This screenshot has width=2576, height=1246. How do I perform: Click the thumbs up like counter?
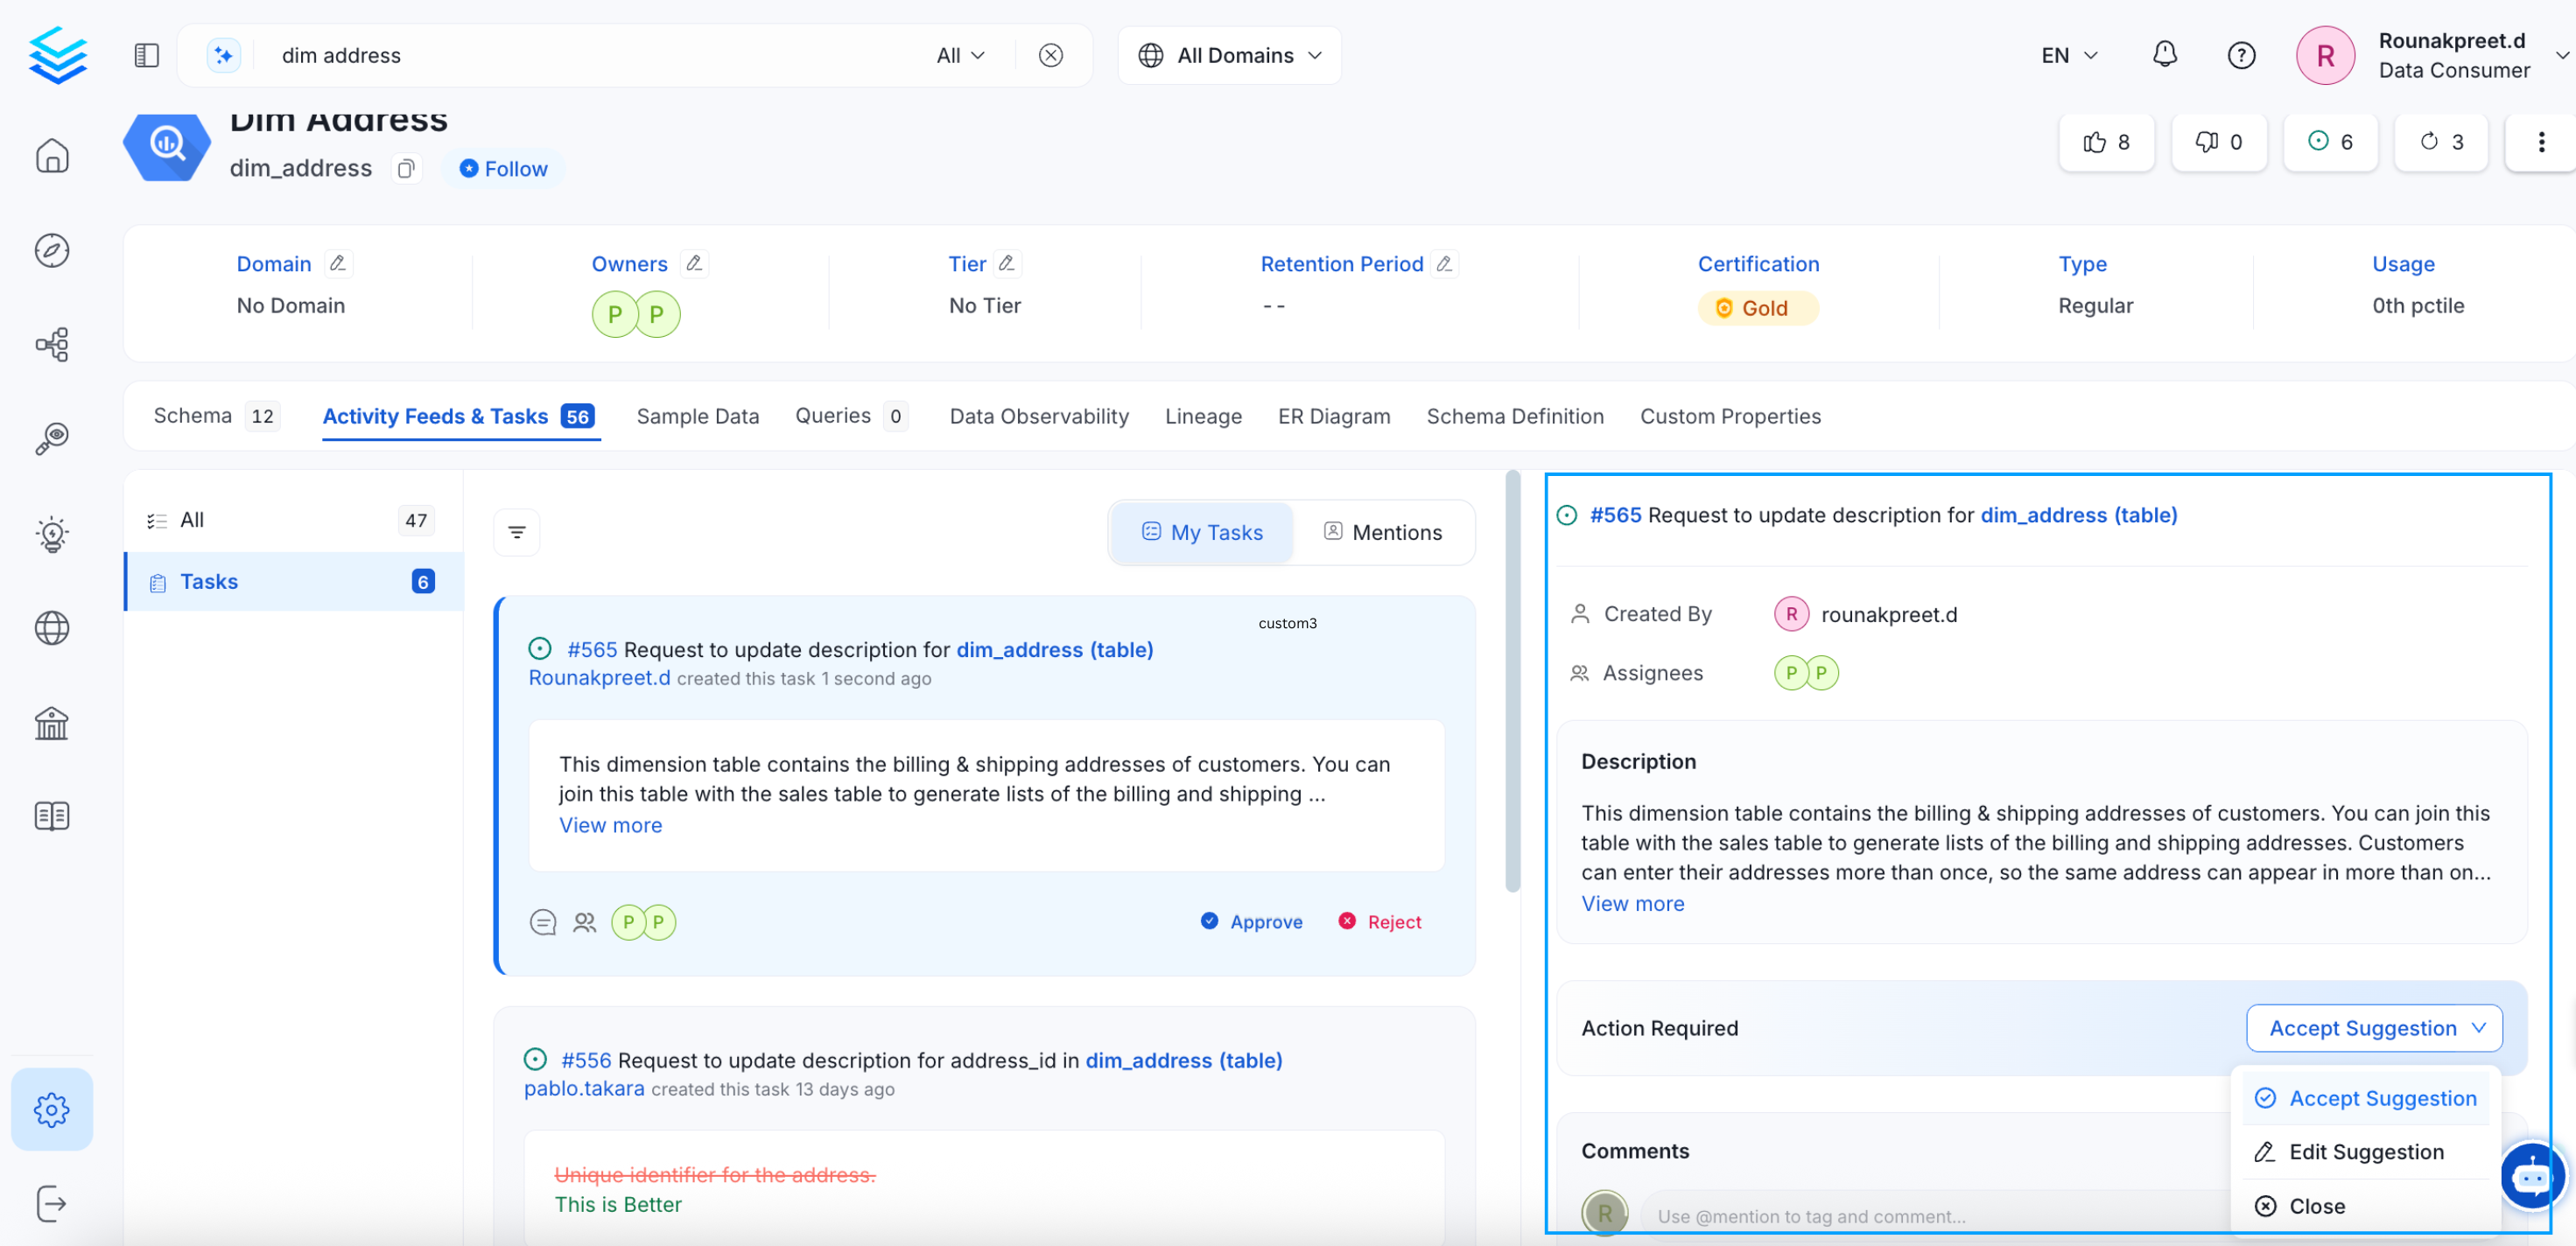click(2106, 142)
